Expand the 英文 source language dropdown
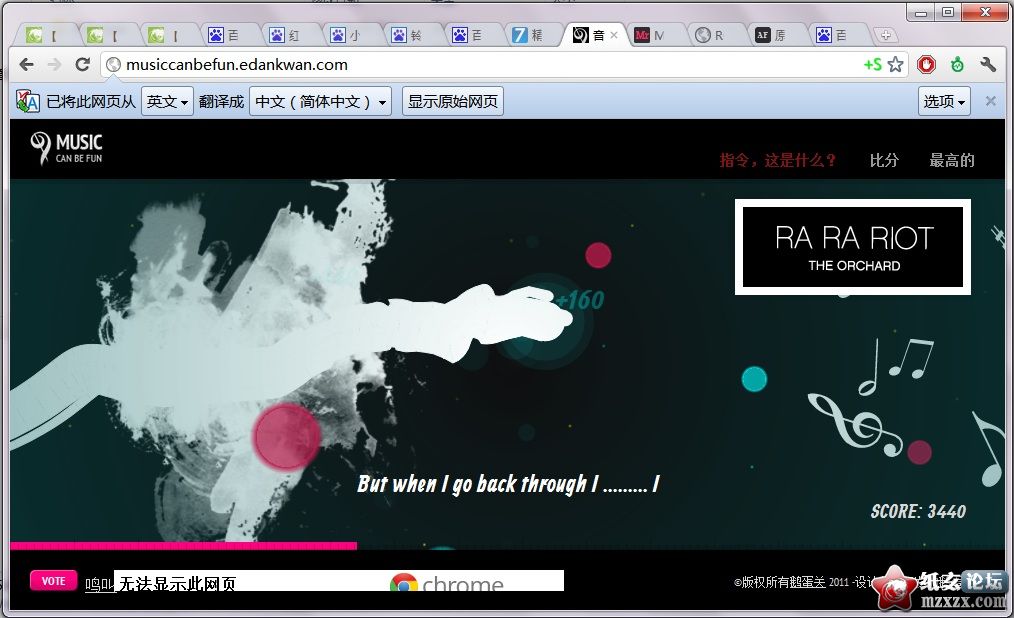This screenshot has width=1014, height=618. (x=167, y=101)
